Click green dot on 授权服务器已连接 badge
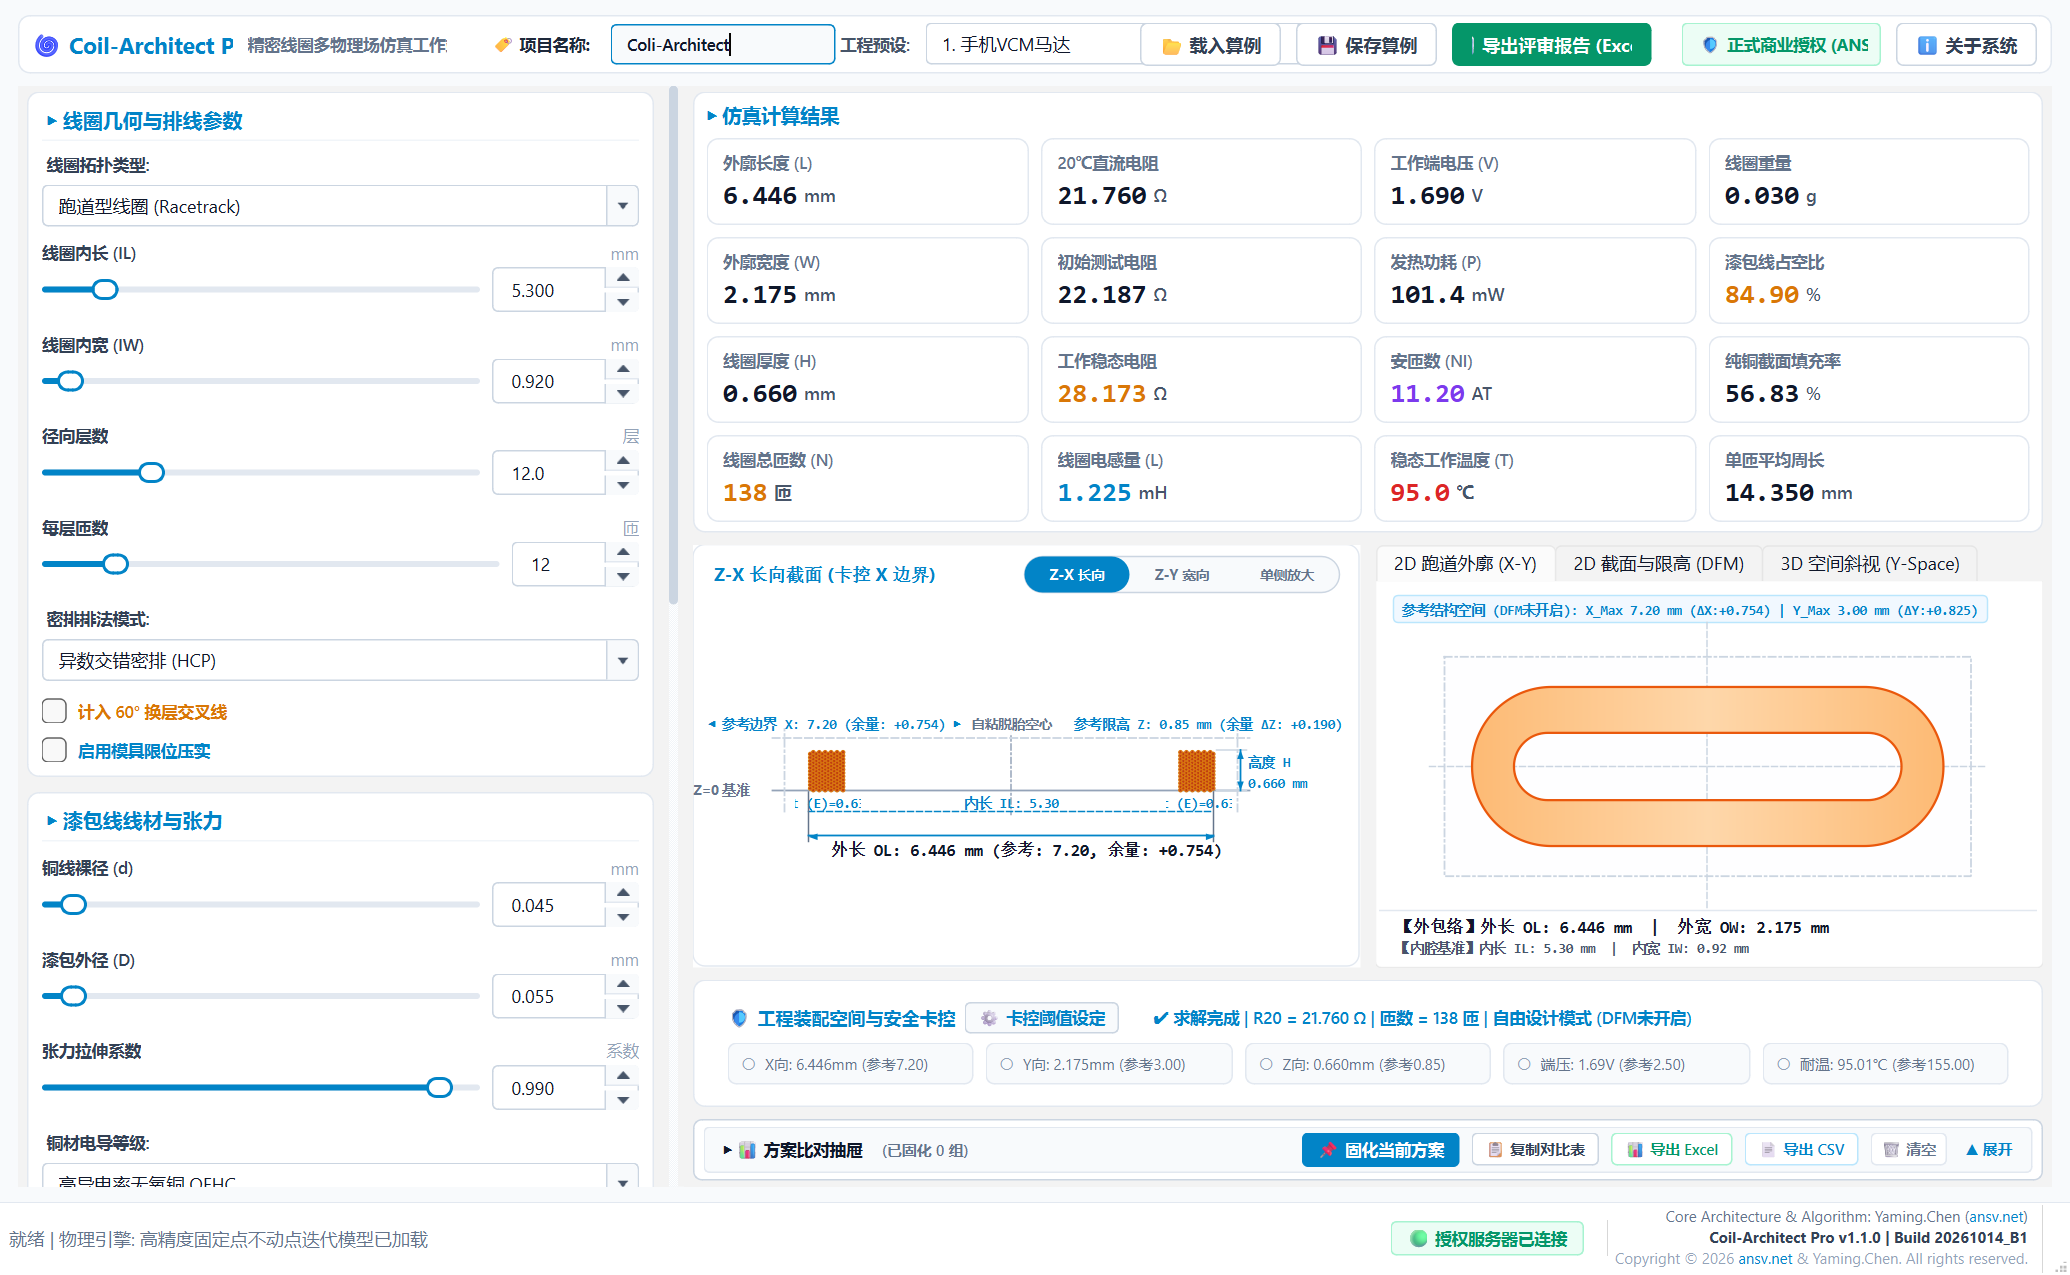The width and height of the screenshot is (2070, 1275). pos(1418,1239)
